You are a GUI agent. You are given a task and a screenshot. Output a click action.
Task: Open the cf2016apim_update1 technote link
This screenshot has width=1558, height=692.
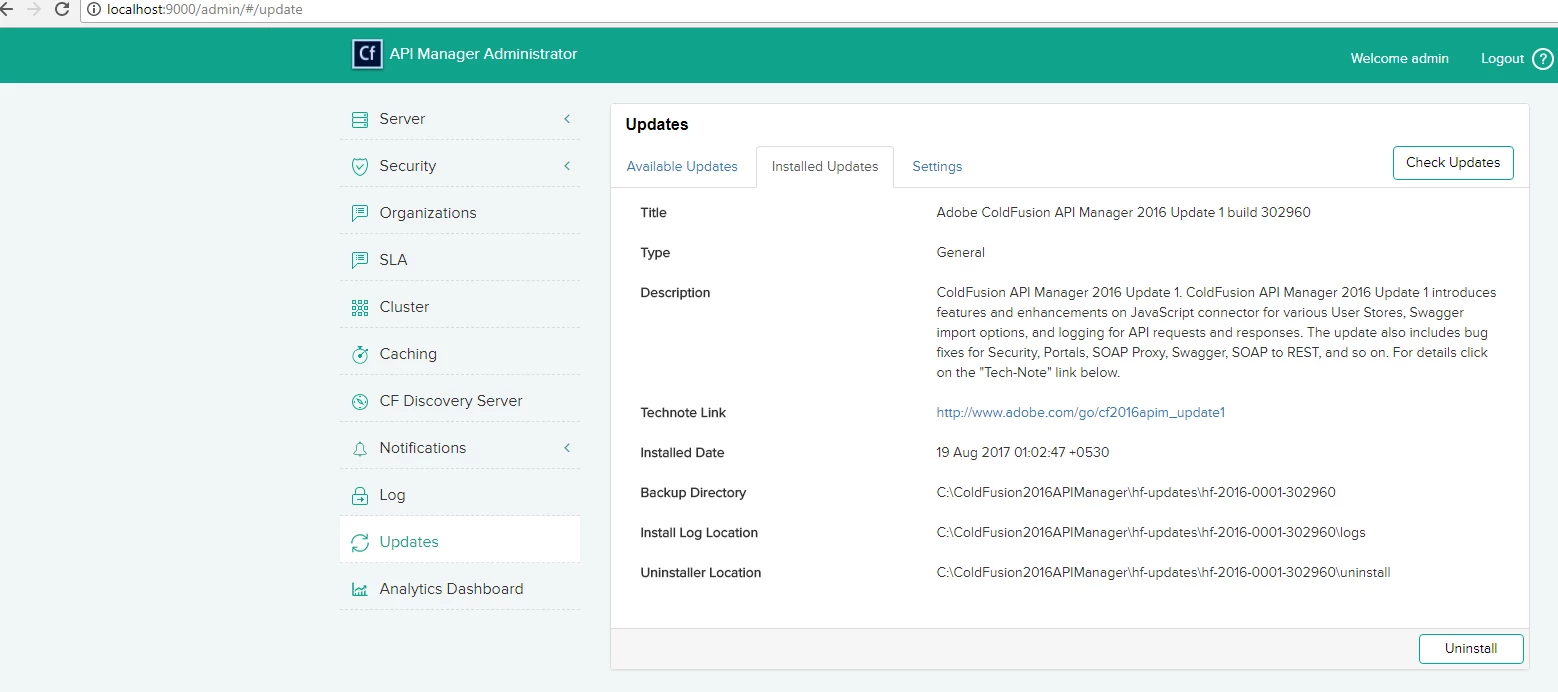(x=1081, y=412)
